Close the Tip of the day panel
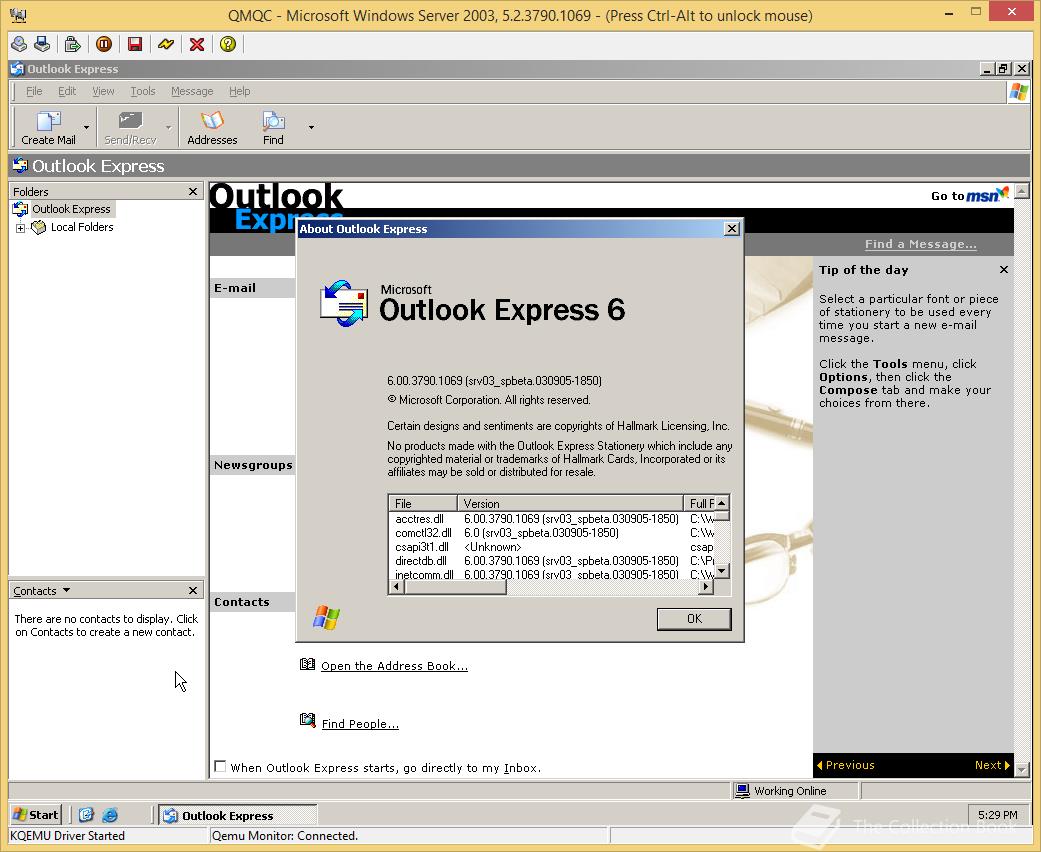This screenshot has width=1041, height=852. [1003, 270]
